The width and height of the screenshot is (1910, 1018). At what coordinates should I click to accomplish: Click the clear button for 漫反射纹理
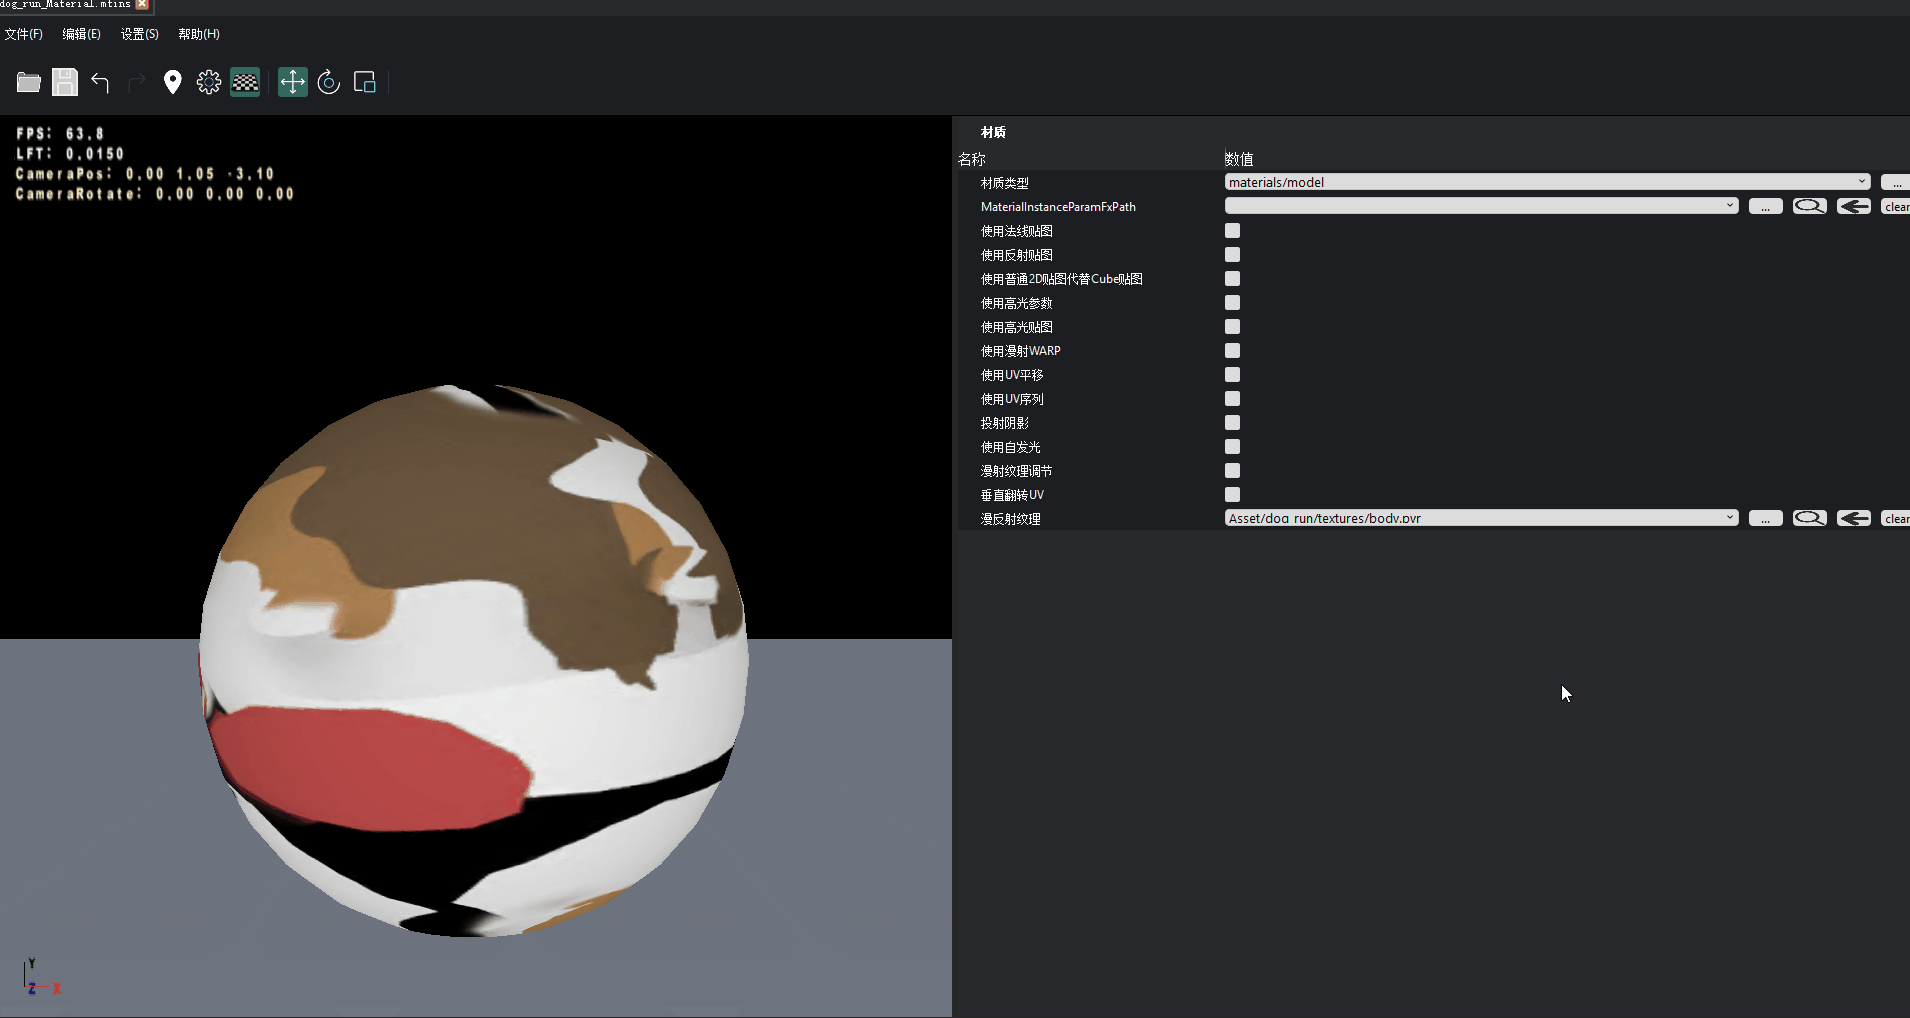(x=1896, y=518)
